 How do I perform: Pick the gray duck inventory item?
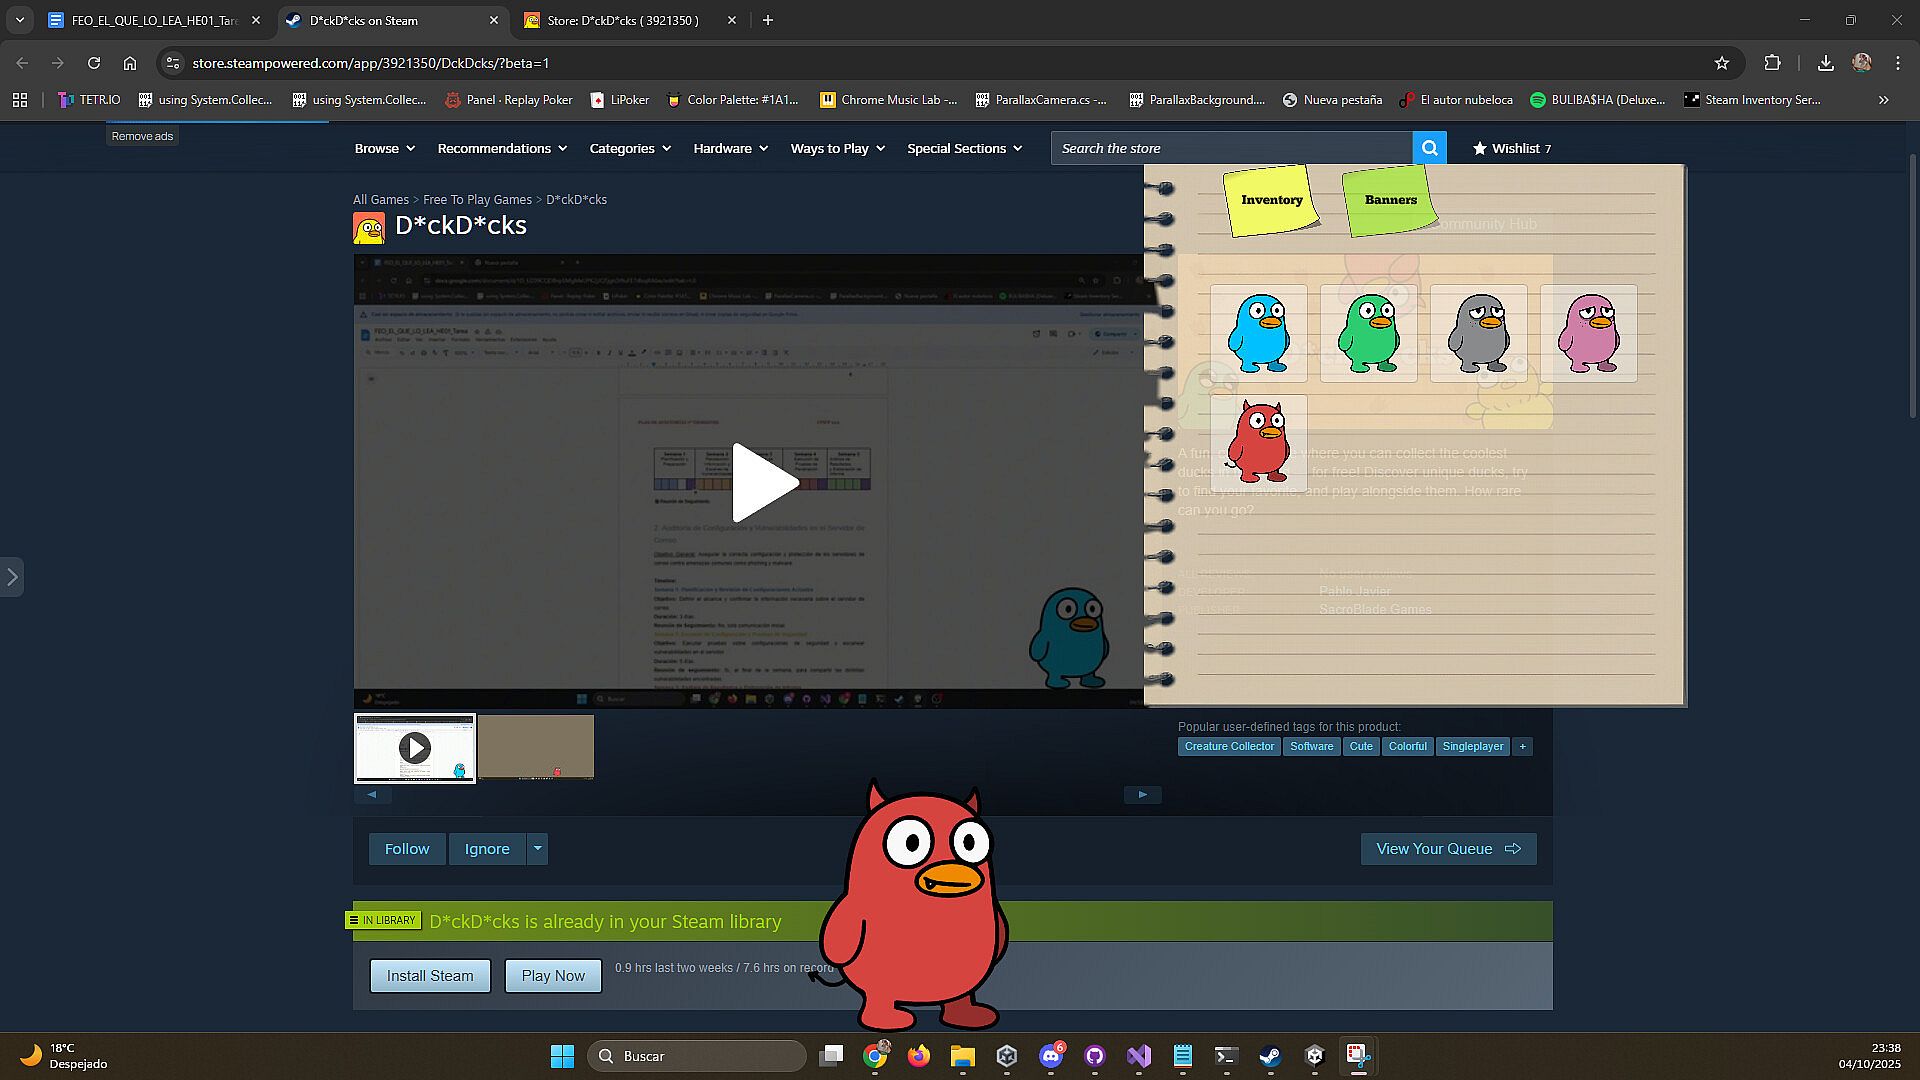click(1478, 333)
